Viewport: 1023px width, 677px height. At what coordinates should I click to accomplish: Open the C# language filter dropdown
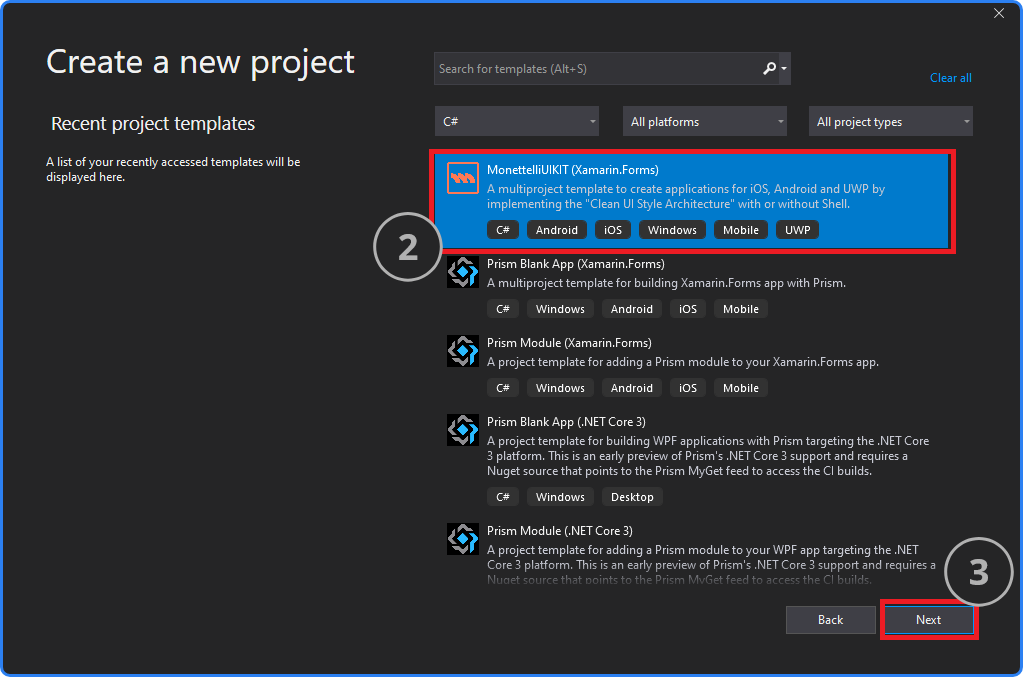click(x=517, y=121)
